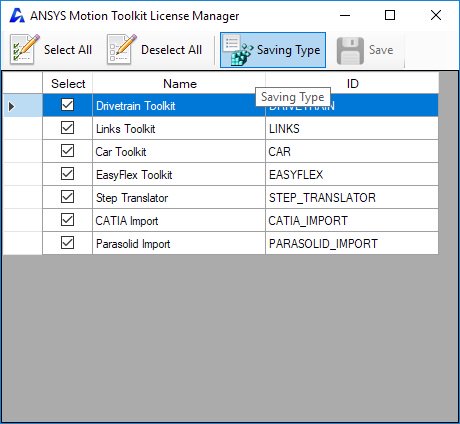Click the Select column header
This screenshot has height=424, width=460.
(x=68, y=83)
